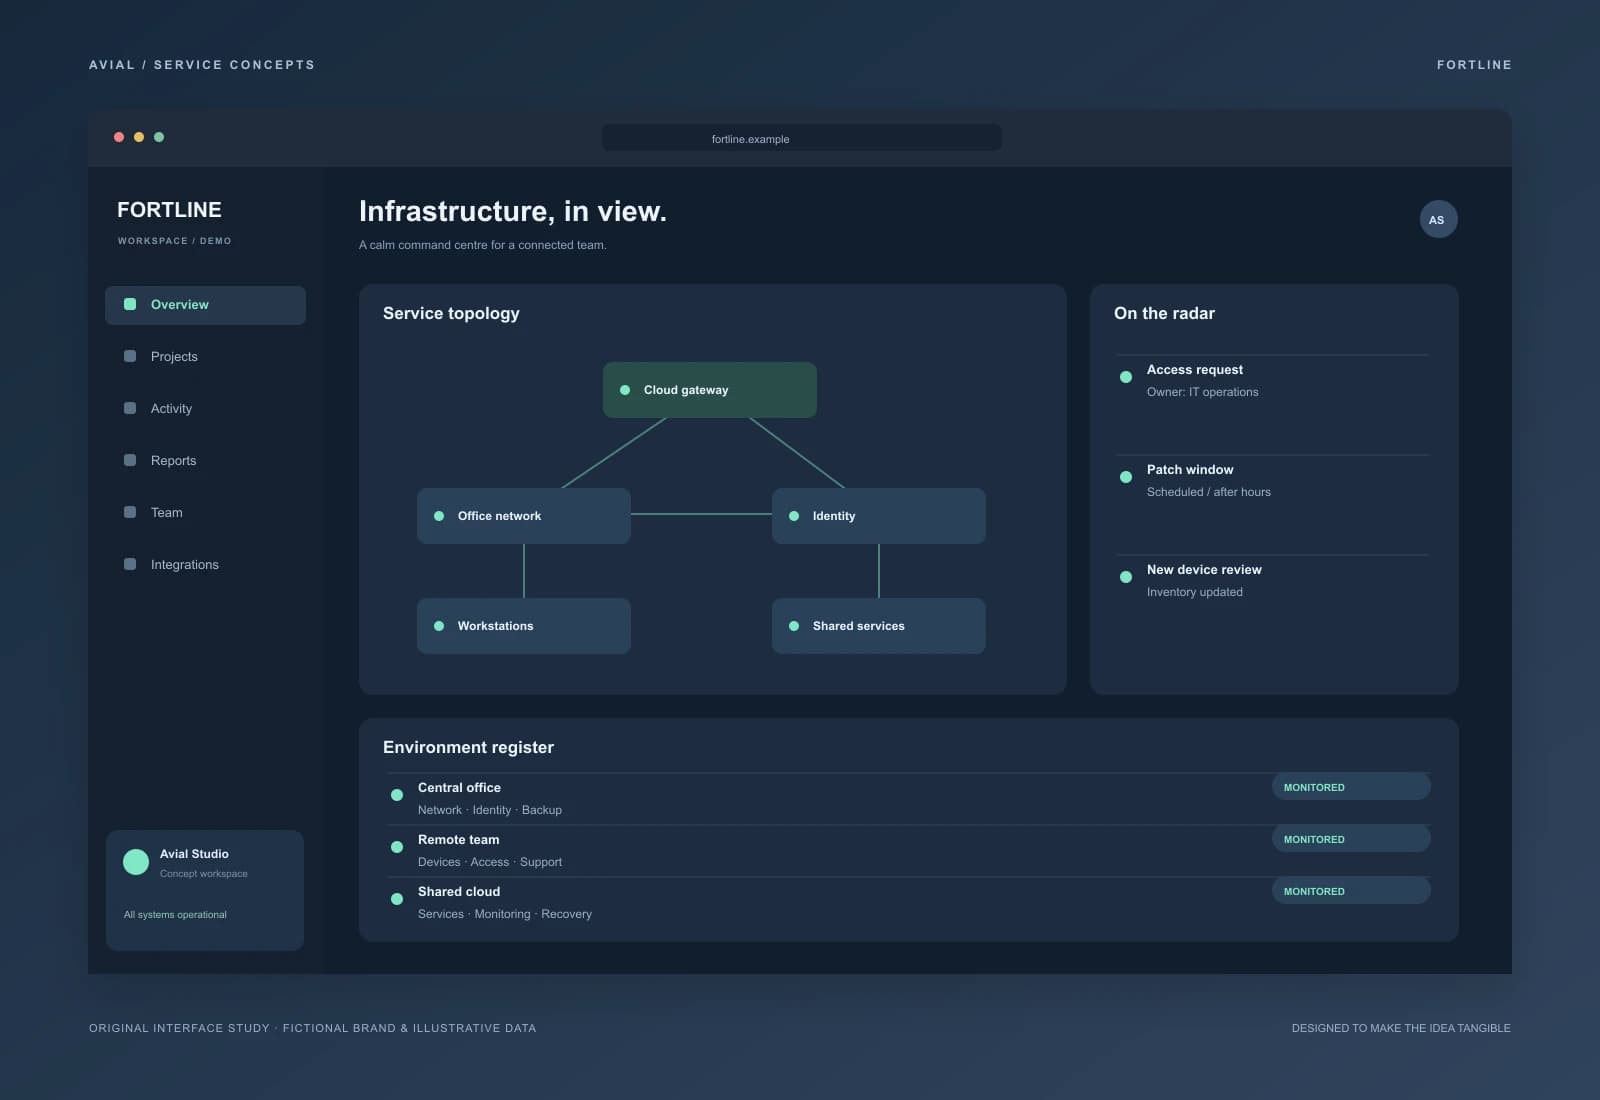Switch to the Team section
Screen dimensions: 1600x1100
point(205,513)
